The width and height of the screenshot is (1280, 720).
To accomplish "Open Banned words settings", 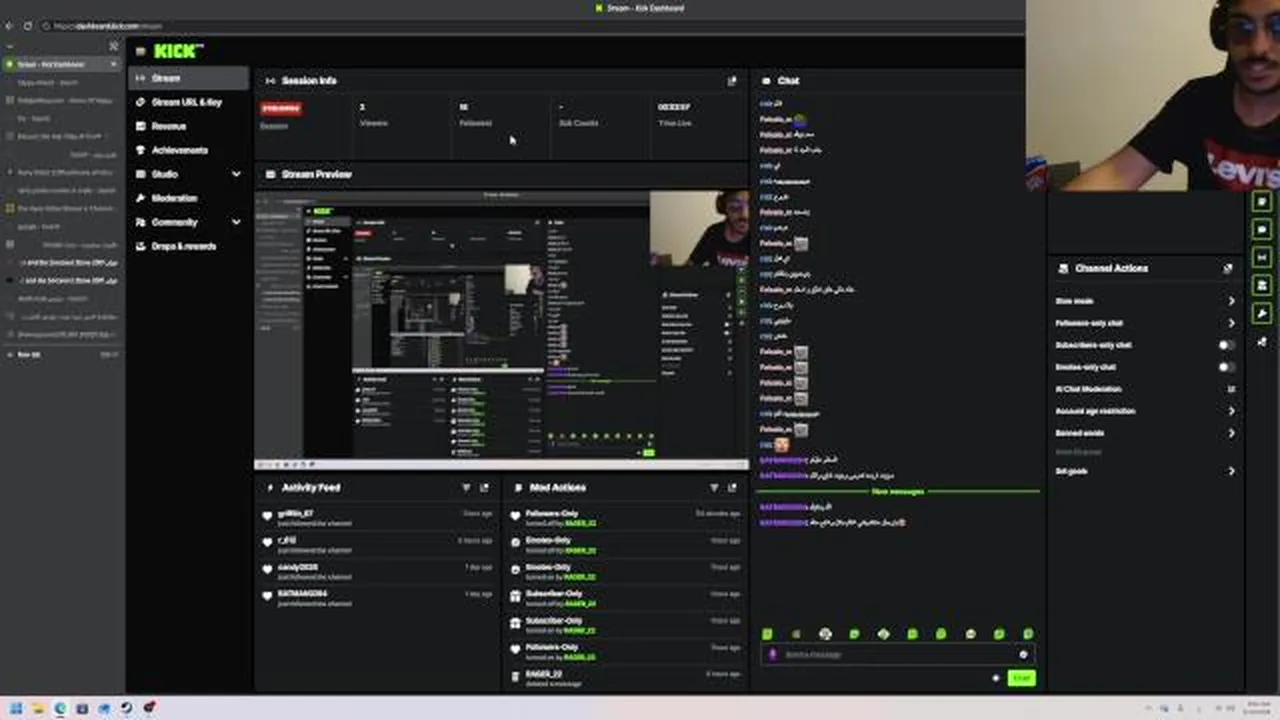I will click(1145, 433).
